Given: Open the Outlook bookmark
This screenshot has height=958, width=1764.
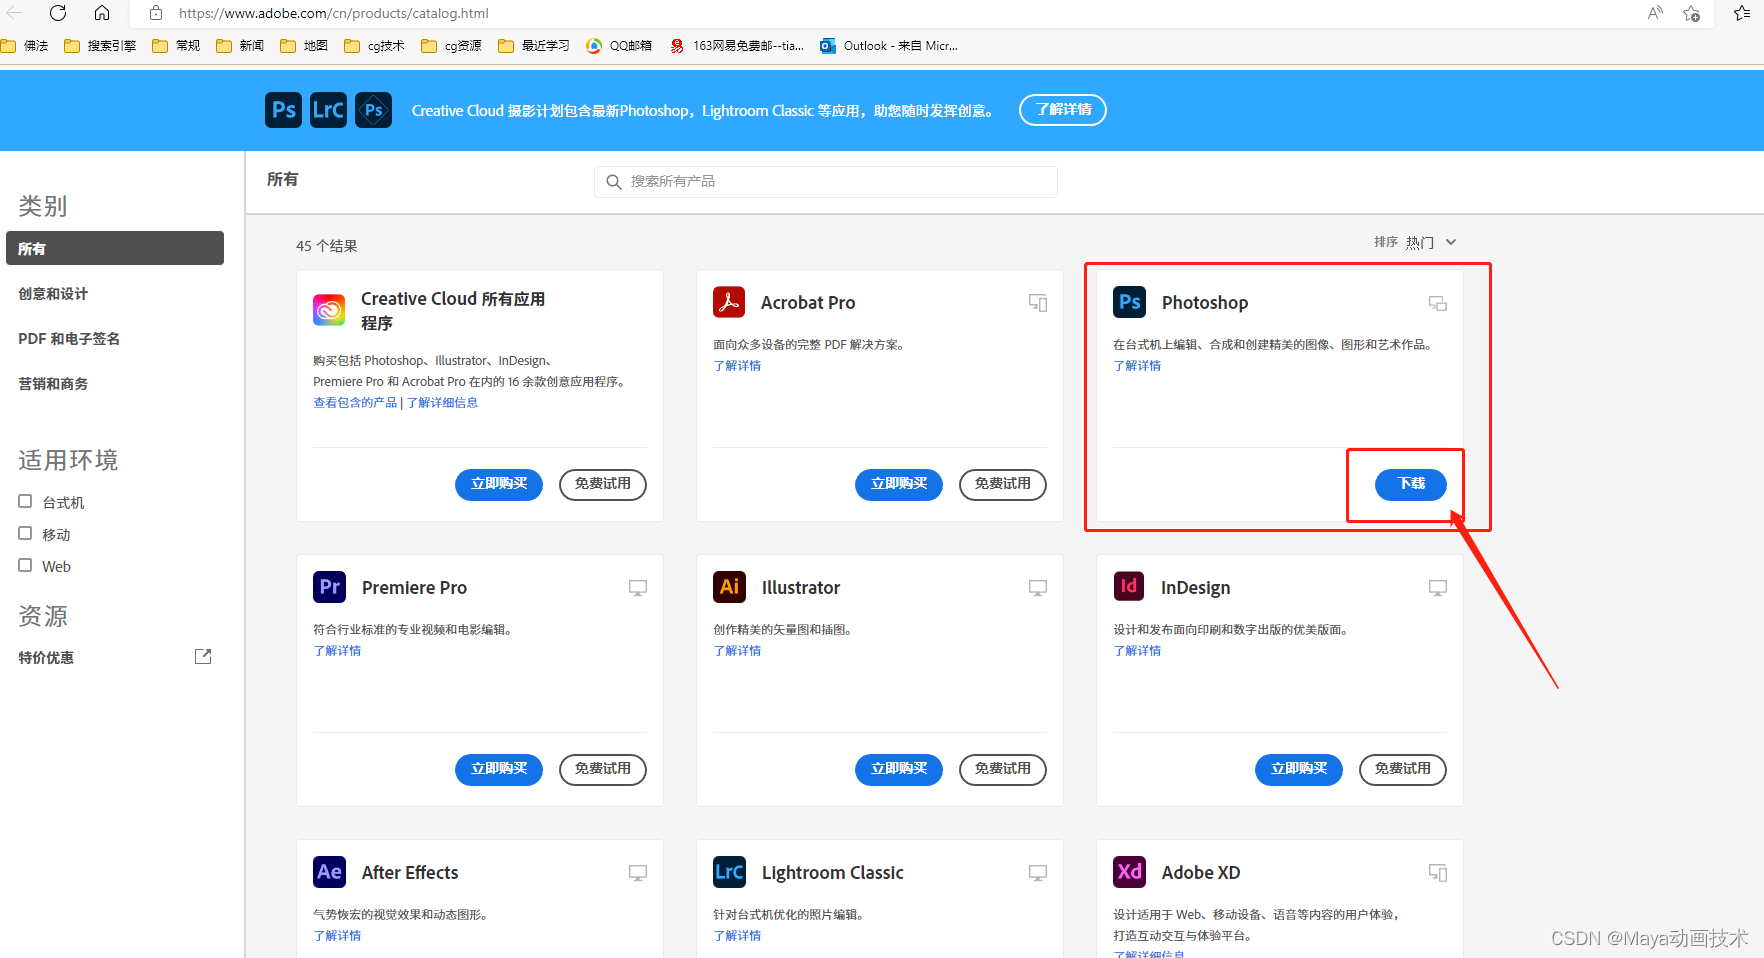Looking at the screenshot, I should tap(889, 46).
